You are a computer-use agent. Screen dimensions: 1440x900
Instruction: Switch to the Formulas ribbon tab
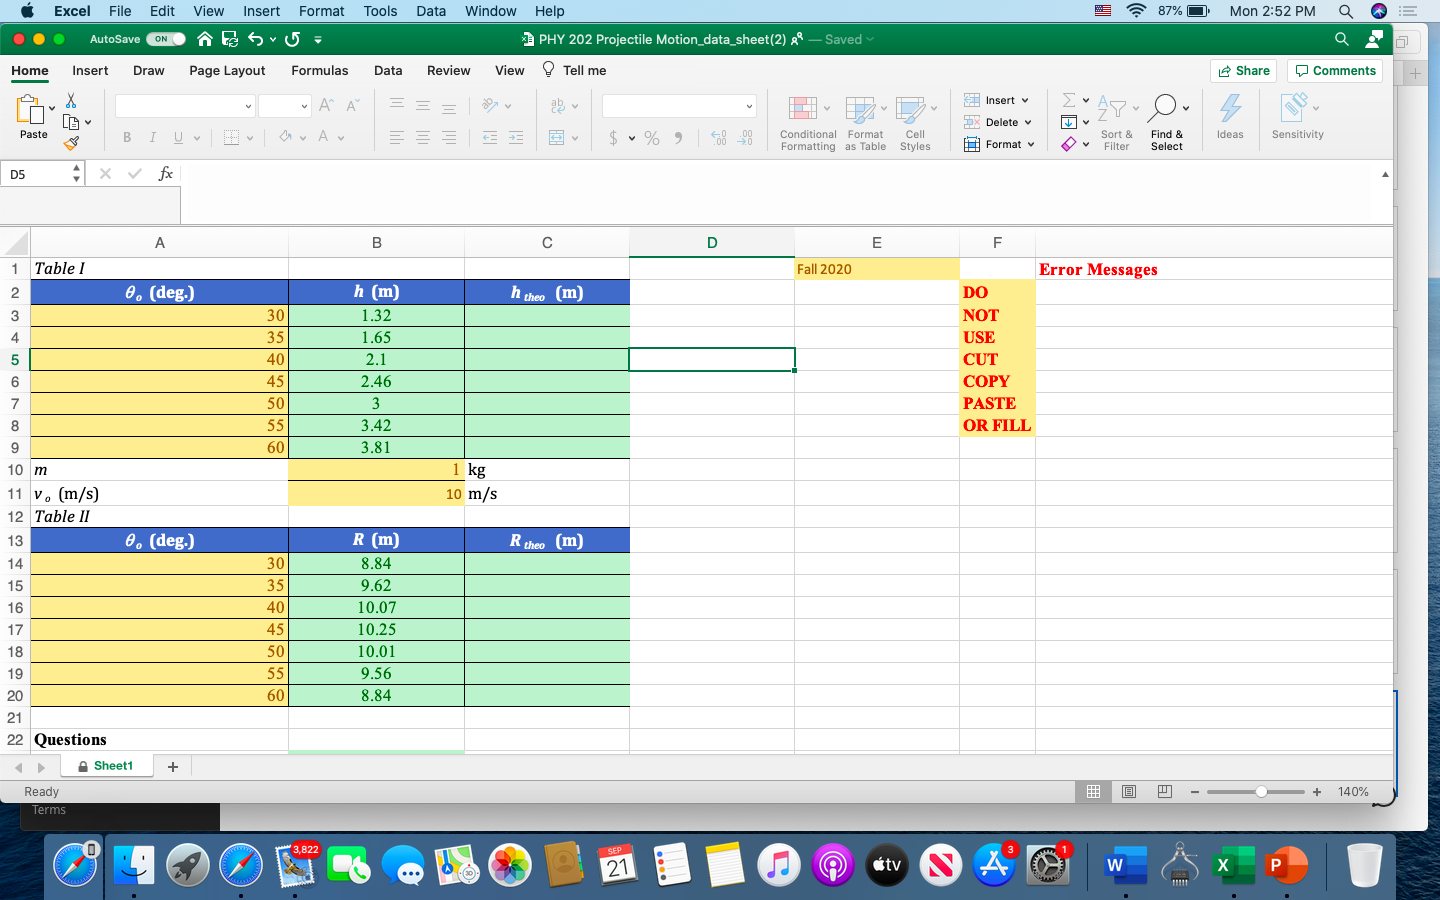(319, 70)
